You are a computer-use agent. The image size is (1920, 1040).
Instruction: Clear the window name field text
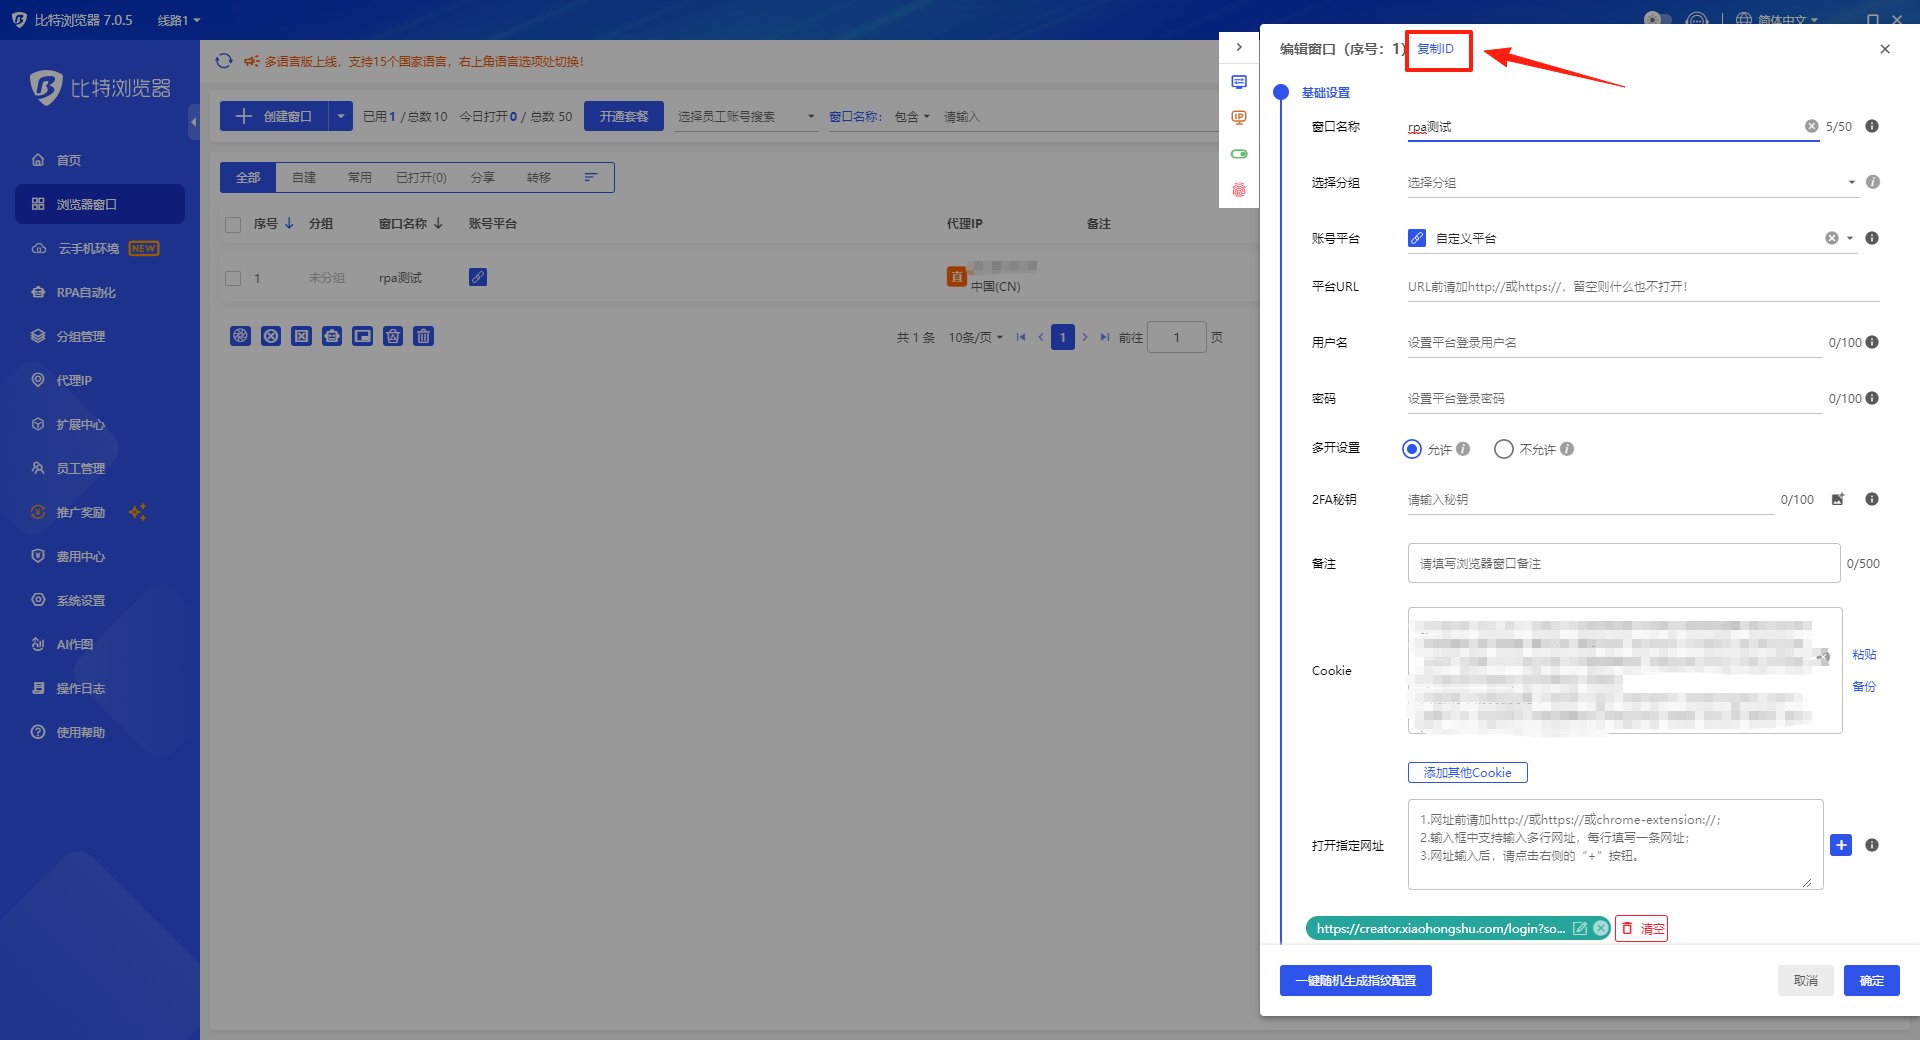pos(1811,126)
